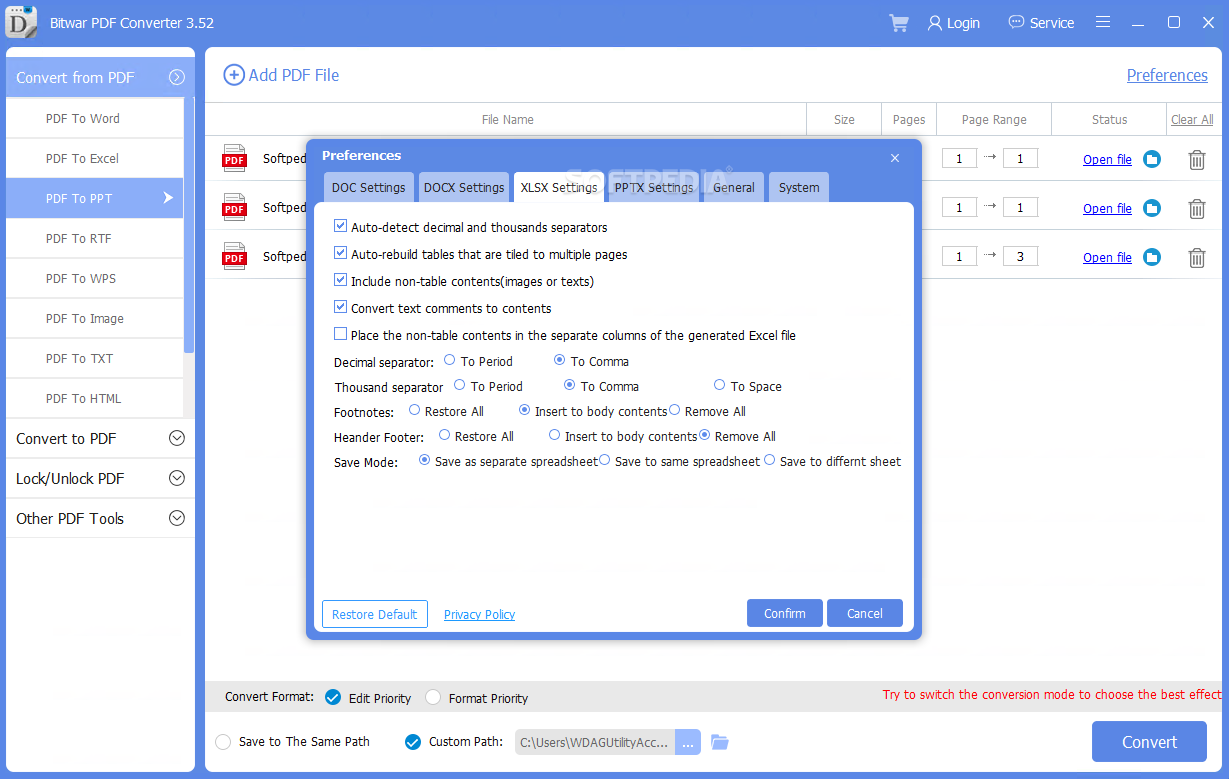Click the Add PDF File plus icon
Image resolution: width=1229 pixels, height=779 pixels.
tap(233, 75)
